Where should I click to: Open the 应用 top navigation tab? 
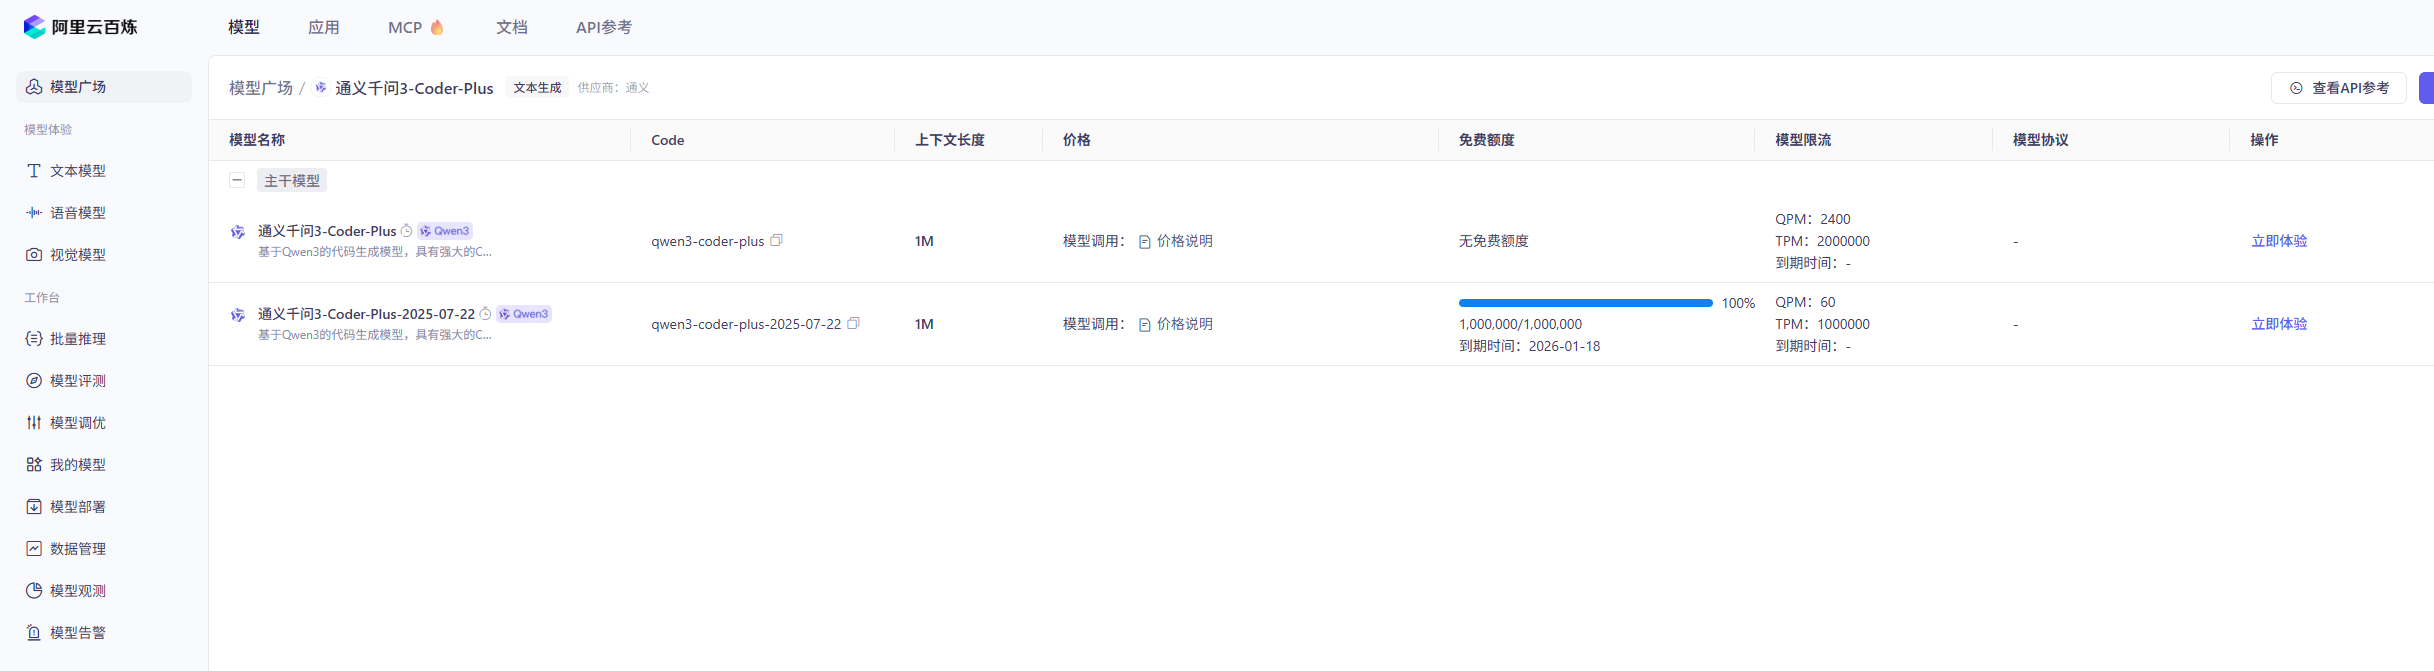tap(324, 27)
